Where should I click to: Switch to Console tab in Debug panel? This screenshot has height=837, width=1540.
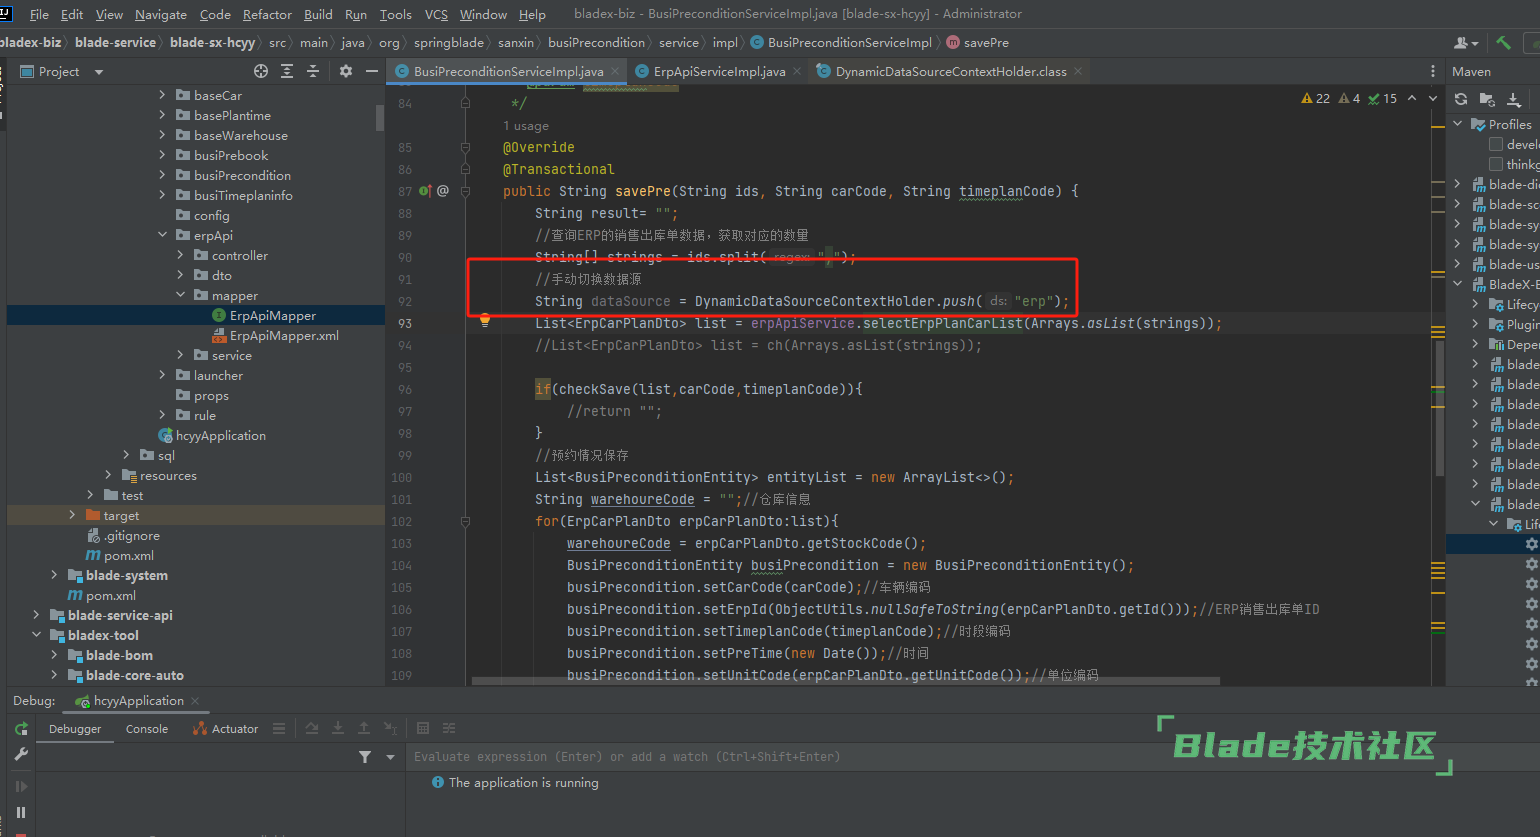tap(147, 729)
